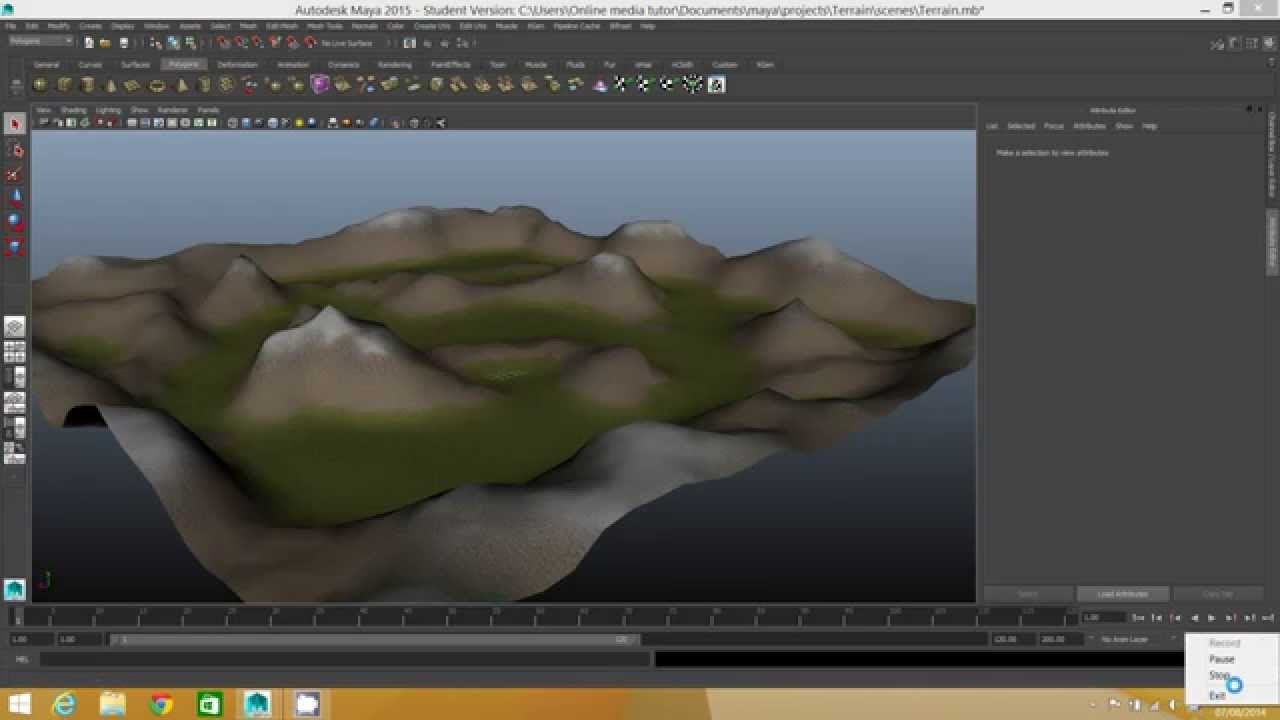Switch to single perspective view layout
This screenshot has width=1280, height=720.
pos(15,326)
